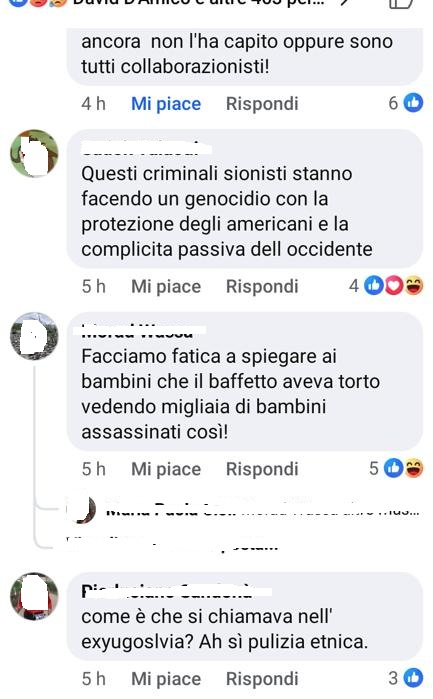Like the 'pulizia etnica' comment
Screen dimensions: 433x699
pos(166,679)
